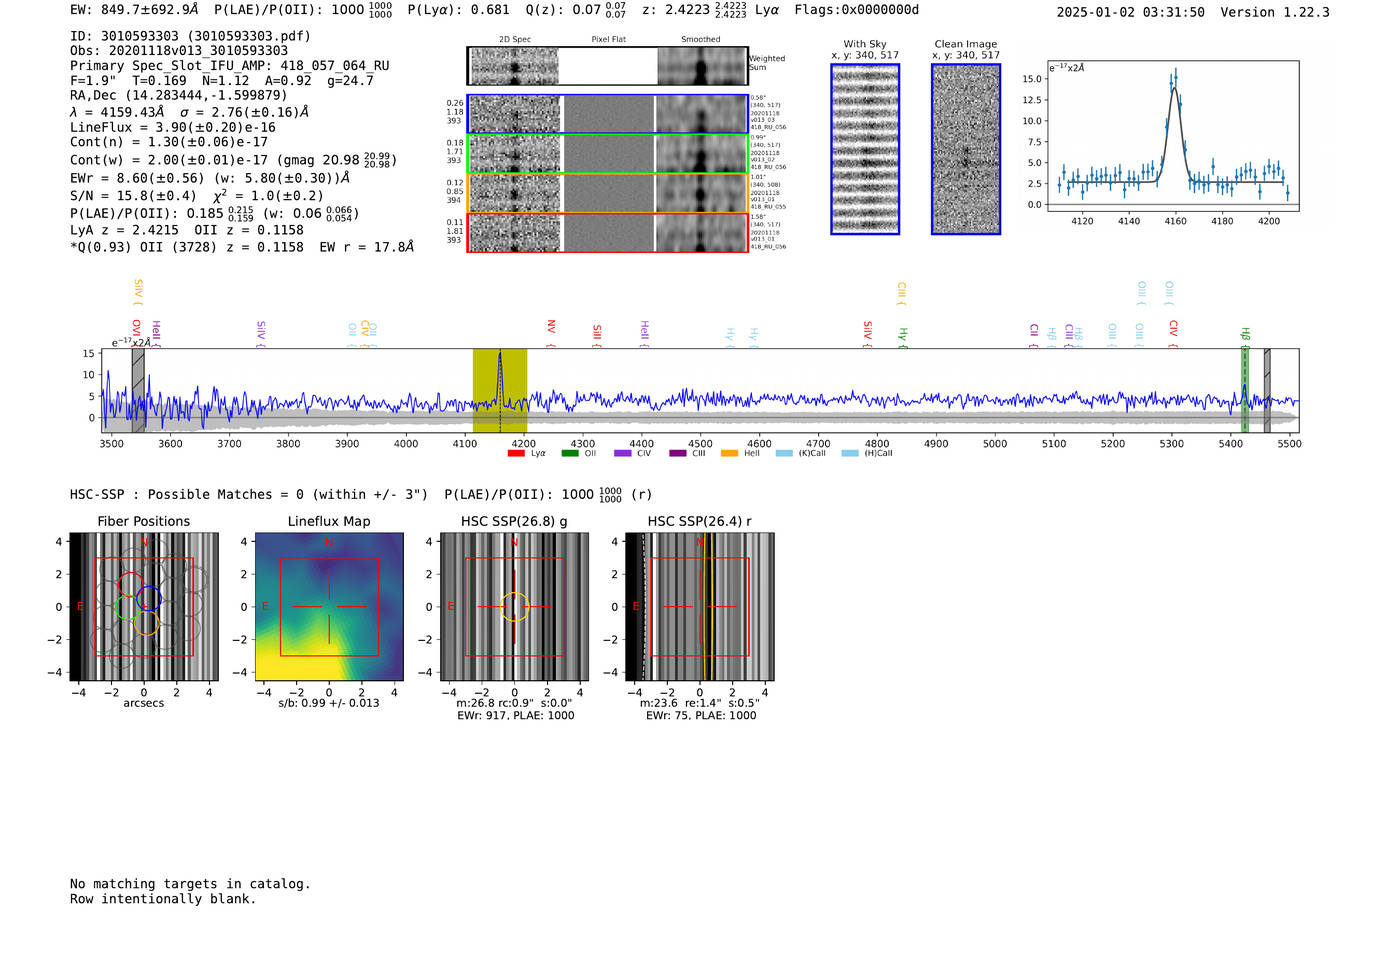Click the Q(z): 0.07 value

coord(575,10)
